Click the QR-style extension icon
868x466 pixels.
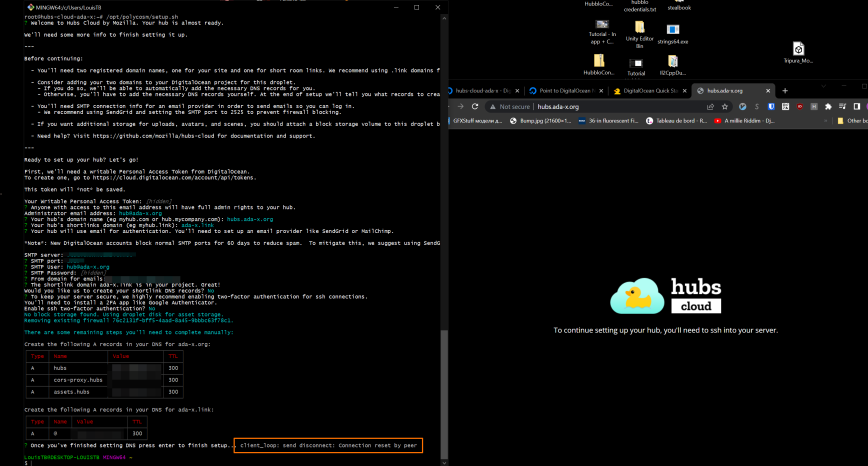click(786, 106)
